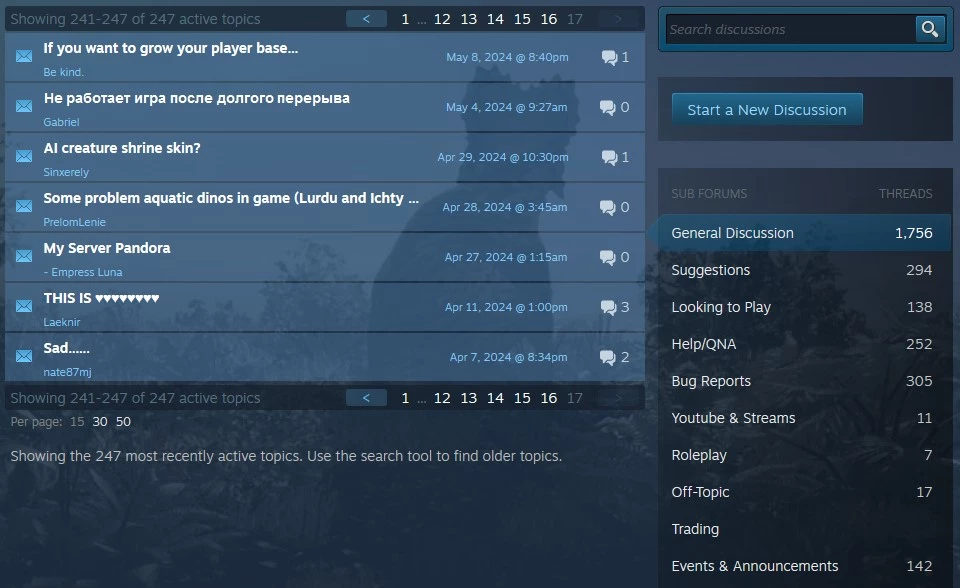Viewport: 960px width, 588px height.
Task: Set per page to 30 topics
Action: [x=100, y=421]
